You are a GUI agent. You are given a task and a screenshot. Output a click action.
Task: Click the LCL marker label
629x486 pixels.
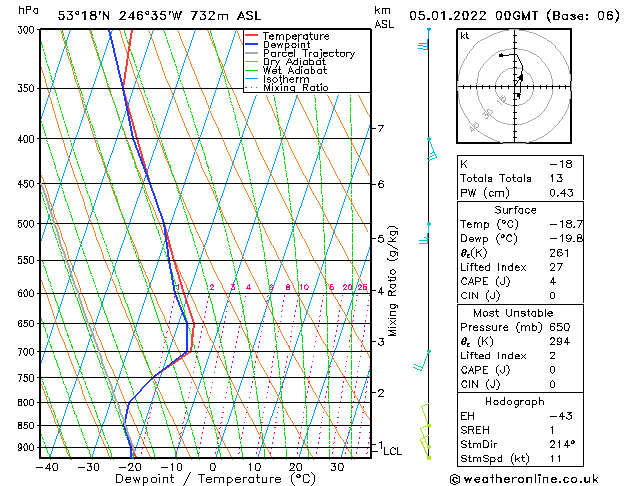pyautogui.click(x=392, y=452)
